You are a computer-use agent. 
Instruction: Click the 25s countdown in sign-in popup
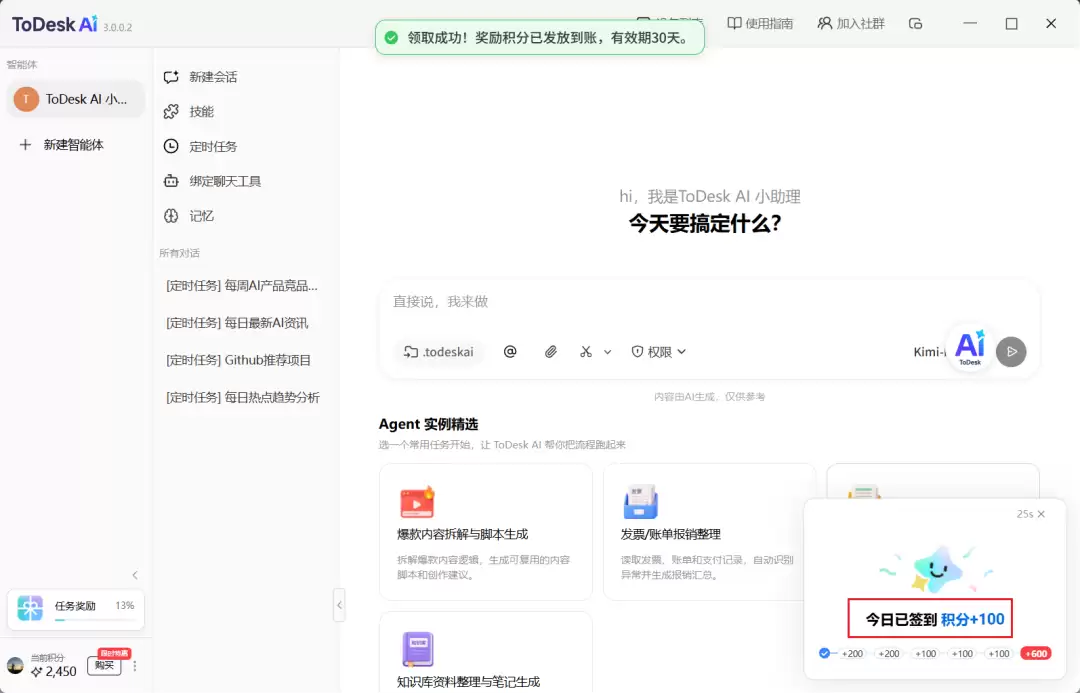tap(1024, 514)
